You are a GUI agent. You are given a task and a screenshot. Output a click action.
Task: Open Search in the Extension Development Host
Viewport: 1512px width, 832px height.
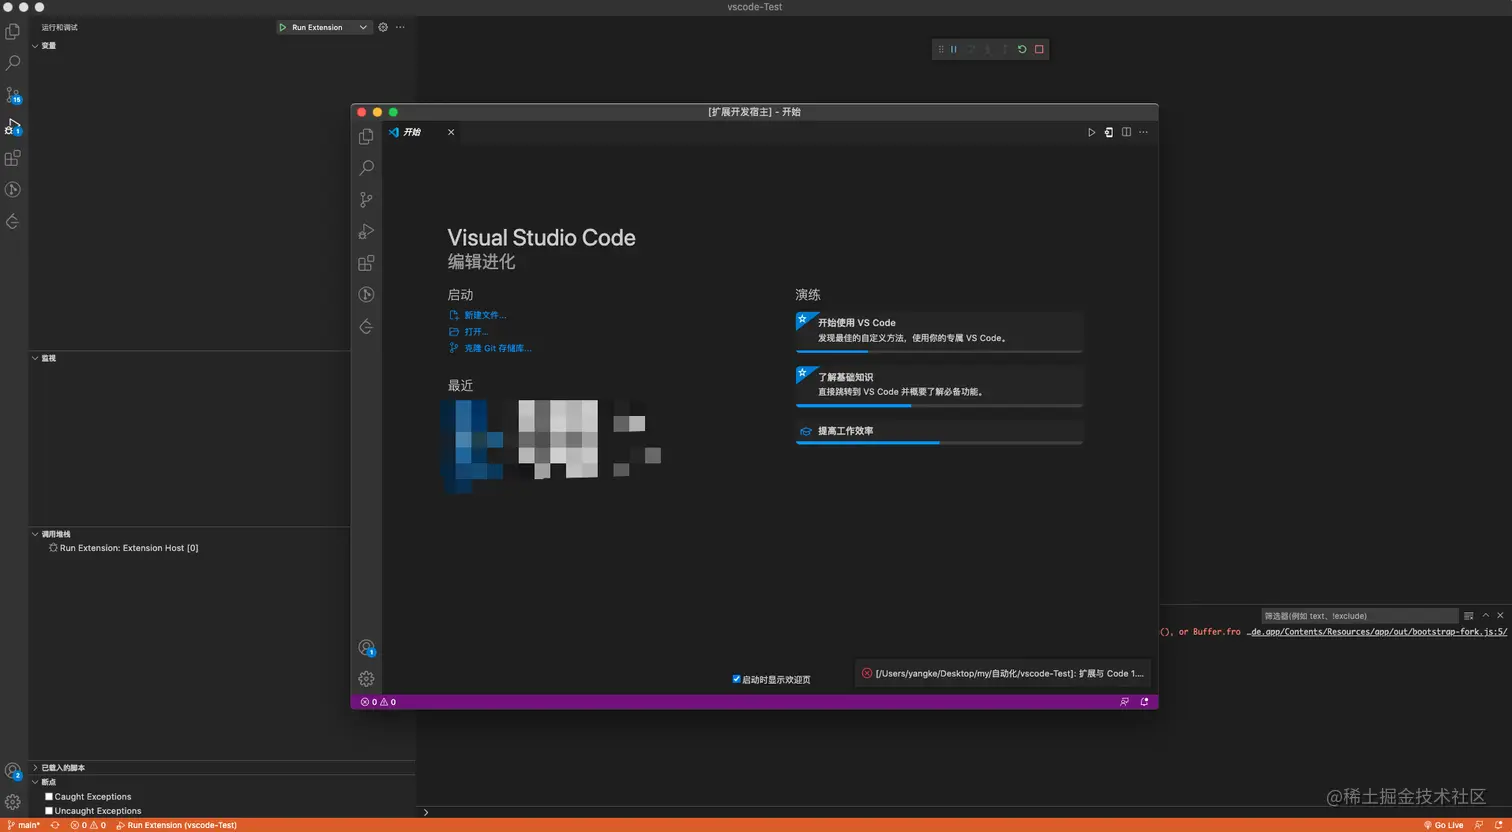(367, 168)
